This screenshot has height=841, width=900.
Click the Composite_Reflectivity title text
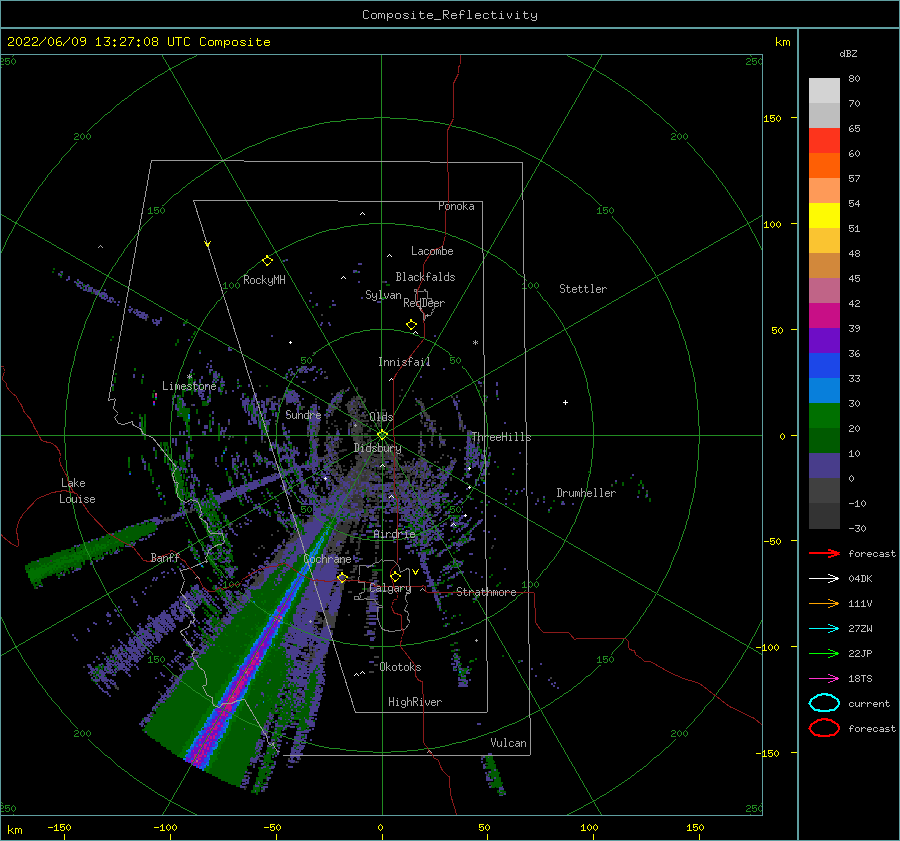coord(449,15)
